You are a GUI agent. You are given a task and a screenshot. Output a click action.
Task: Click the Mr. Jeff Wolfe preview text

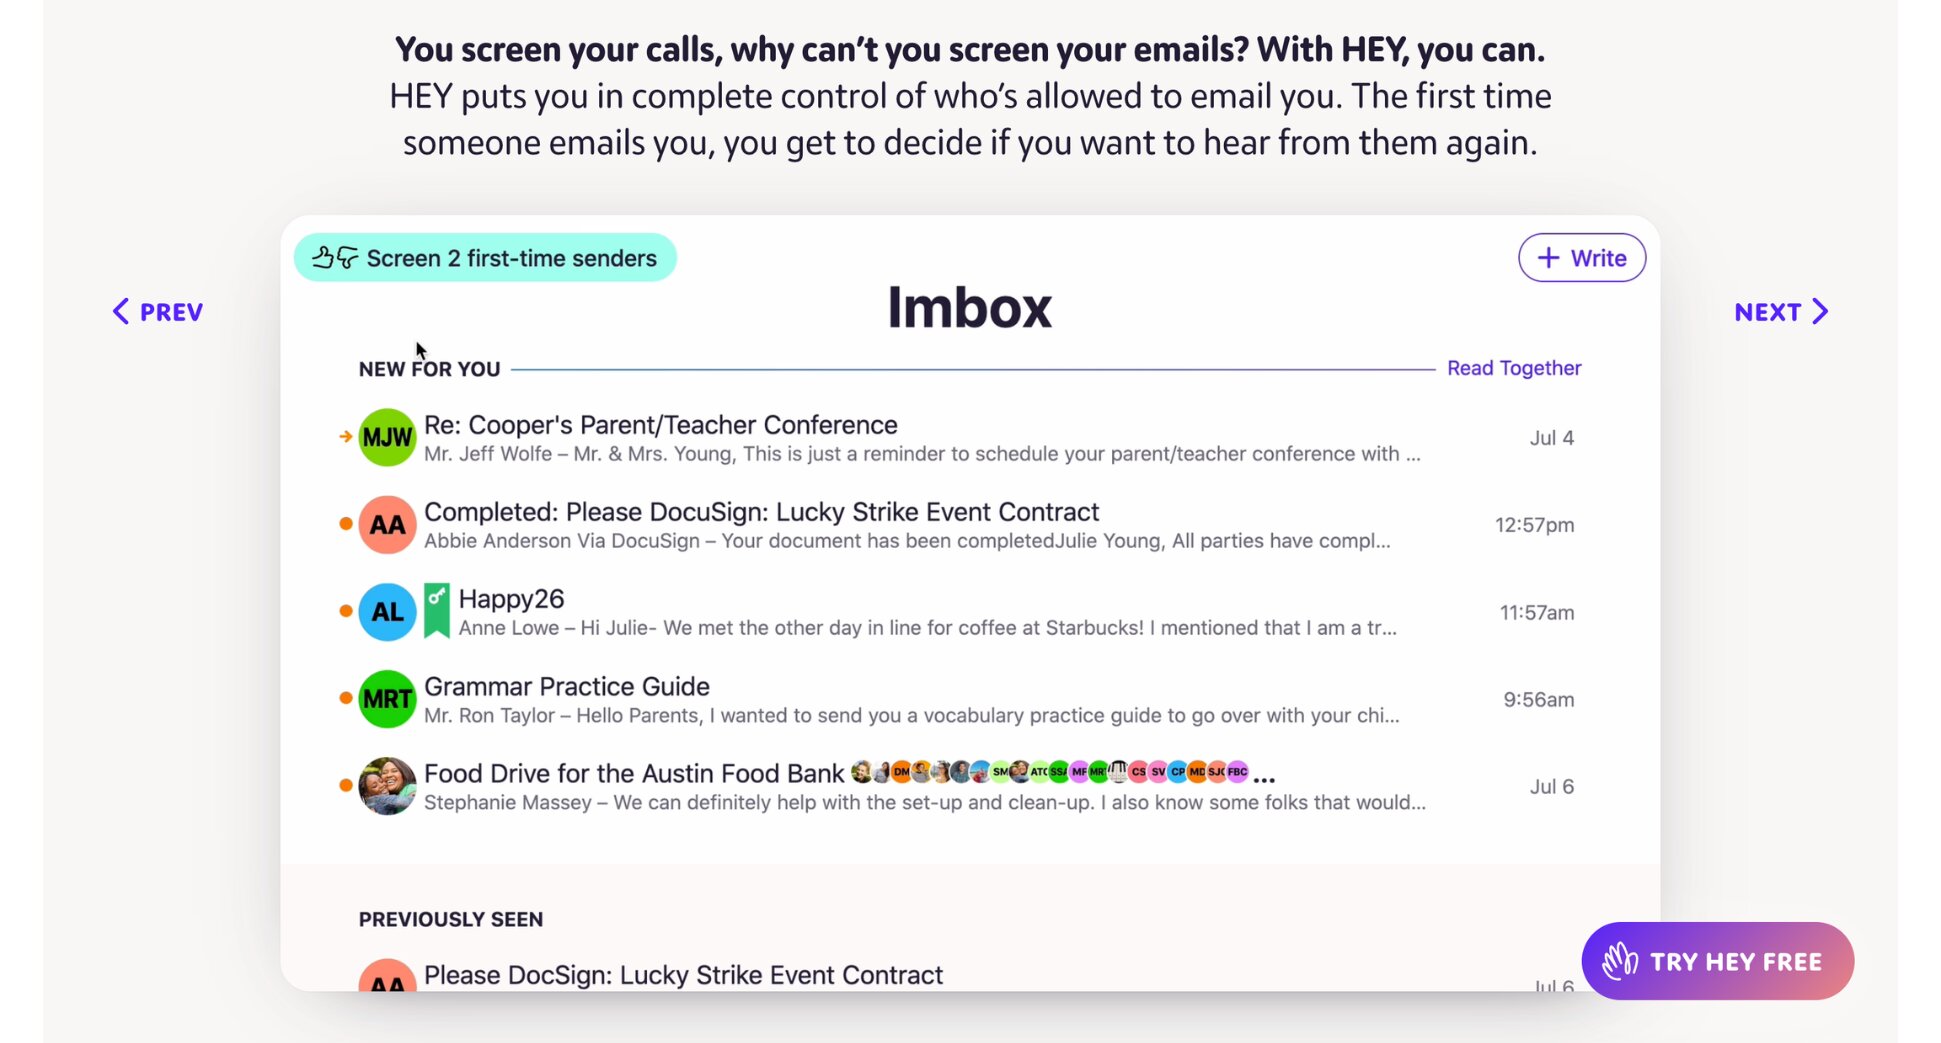[x=922, y=454]
